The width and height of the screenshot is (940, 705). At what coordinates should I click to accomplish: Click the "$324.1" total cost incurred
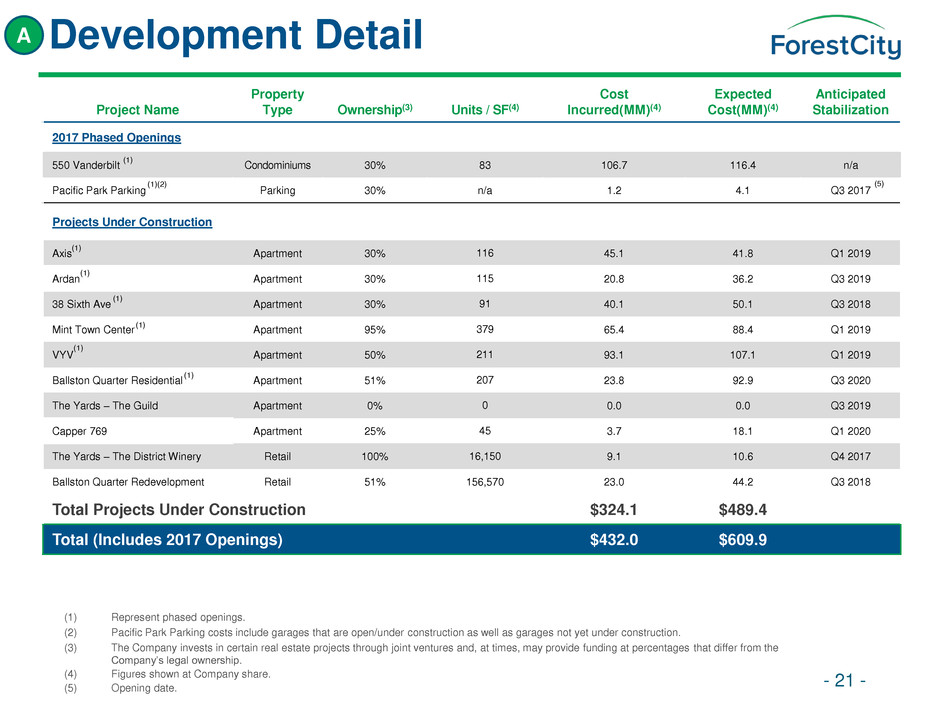(614, 510)
